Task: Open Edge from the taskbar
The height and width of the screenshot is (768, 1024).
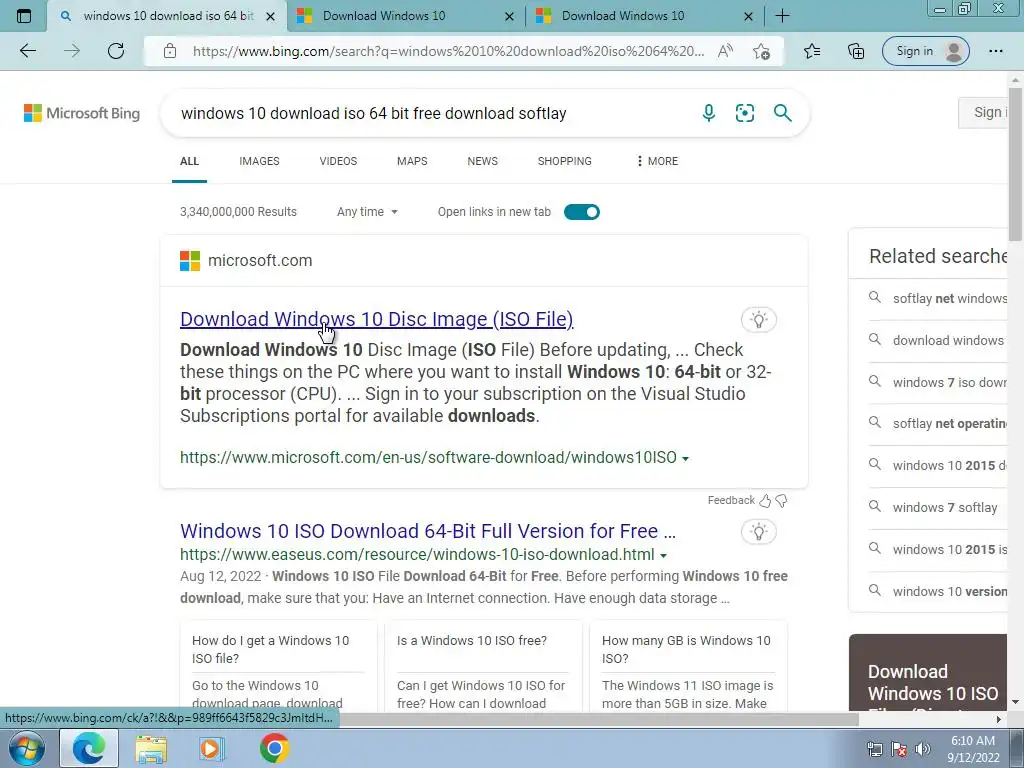Action: click(x=89, y=748)
